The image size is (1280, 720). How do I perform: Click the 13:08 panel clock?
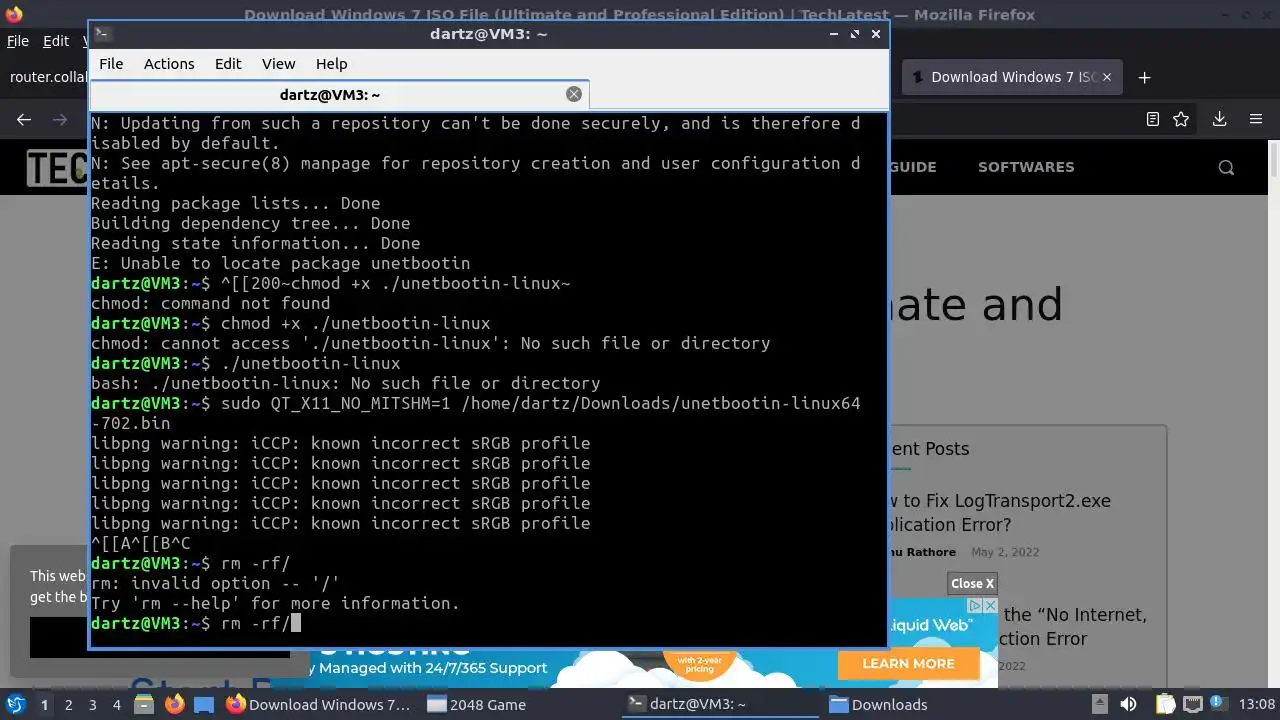(1257, 704)
